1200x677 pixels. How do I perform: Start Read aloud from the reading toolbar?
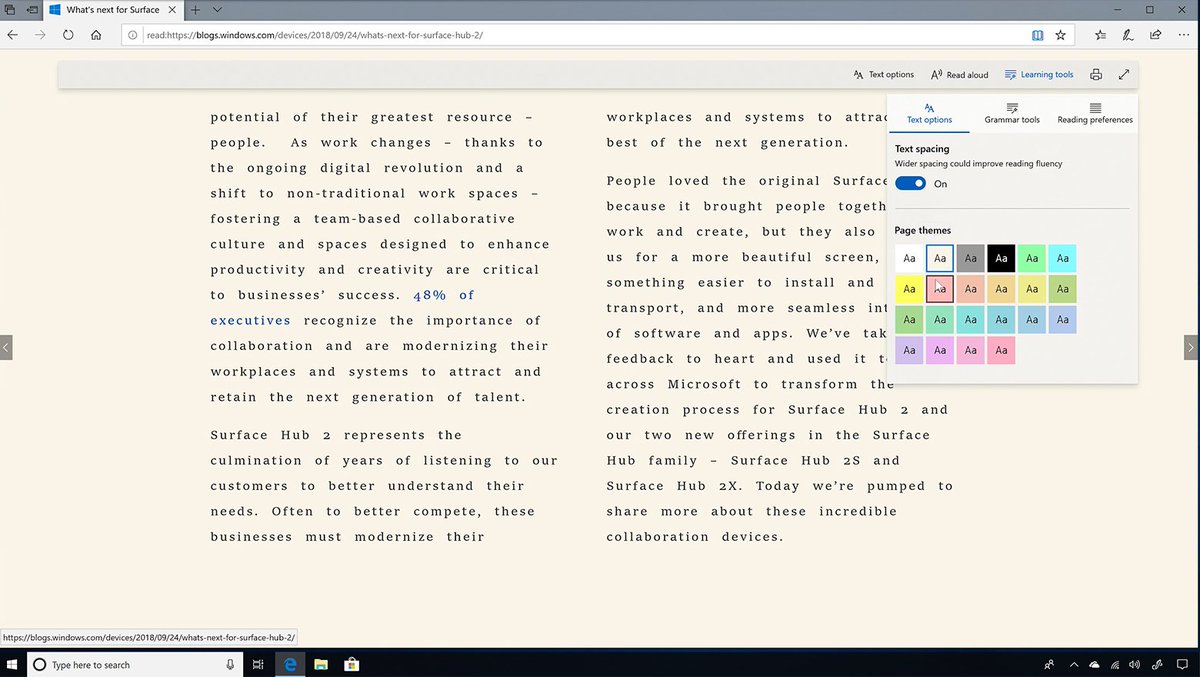tap(958, 74)
